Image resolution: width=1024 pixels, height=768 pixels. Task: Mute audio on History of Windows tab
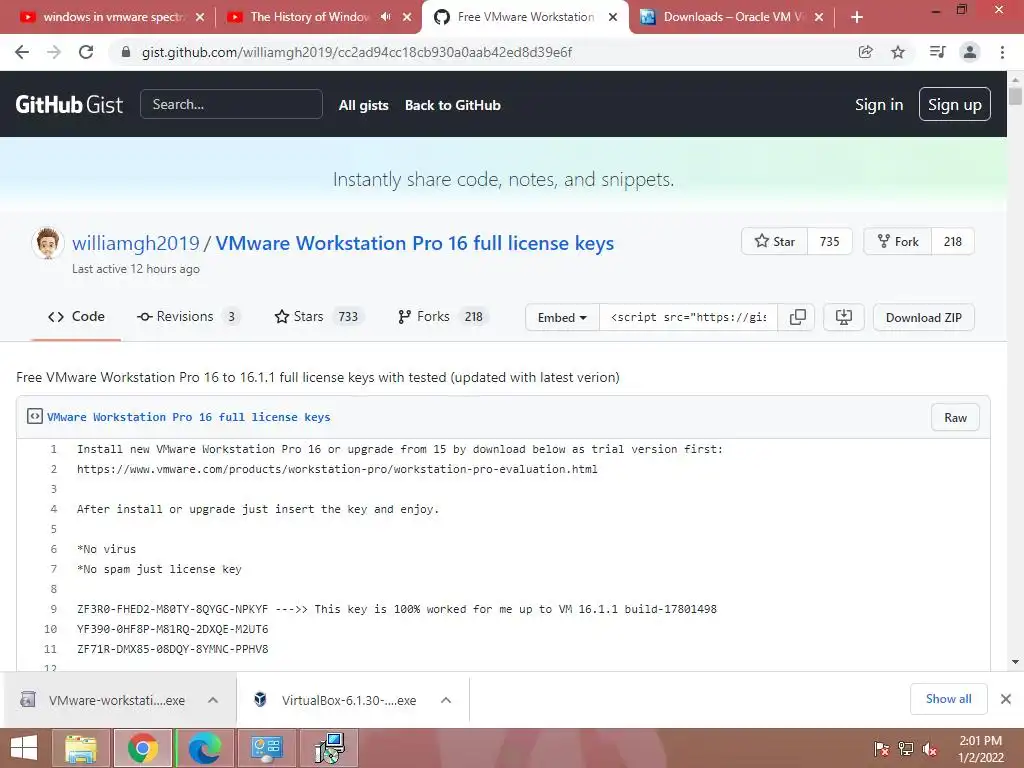click(x=385, y=17)
